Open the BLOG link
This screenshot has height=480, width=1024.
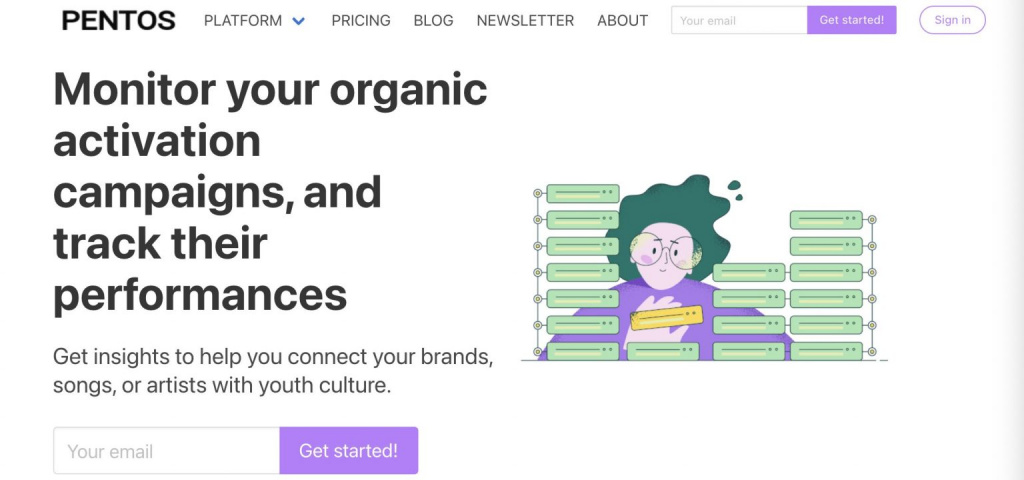pyautogui.click(x=433, y=21)
